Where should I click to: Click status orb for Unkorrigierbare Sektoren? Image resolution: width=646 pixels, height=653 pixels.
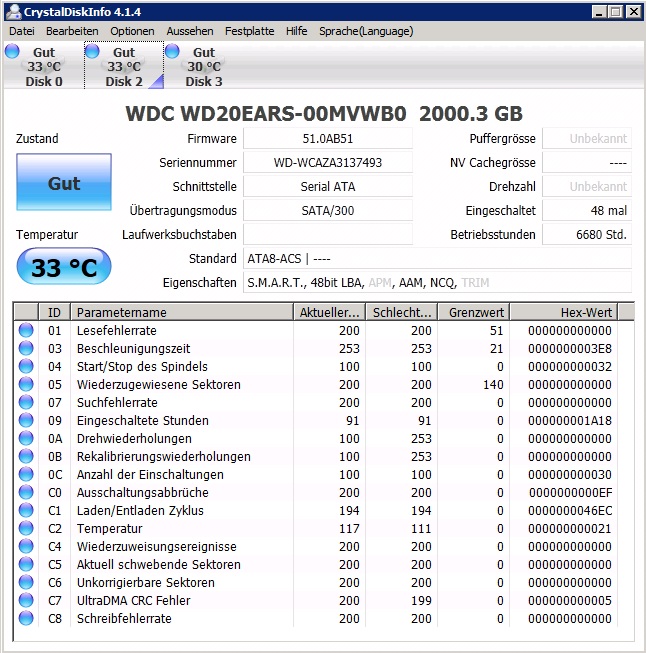tap(26, 582)
